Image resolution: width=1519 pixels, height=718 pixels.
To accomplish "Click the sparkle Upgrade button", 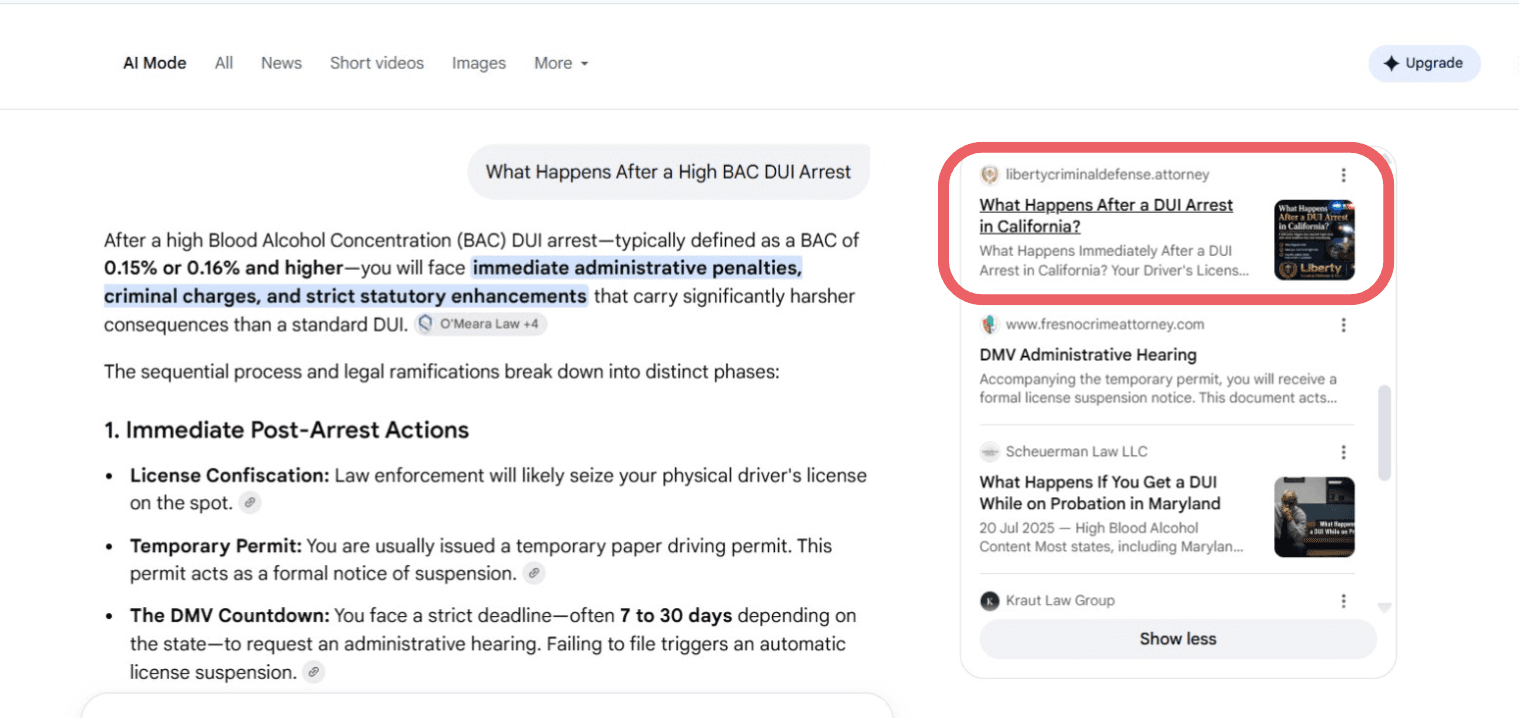I will tap(1424, 63).
